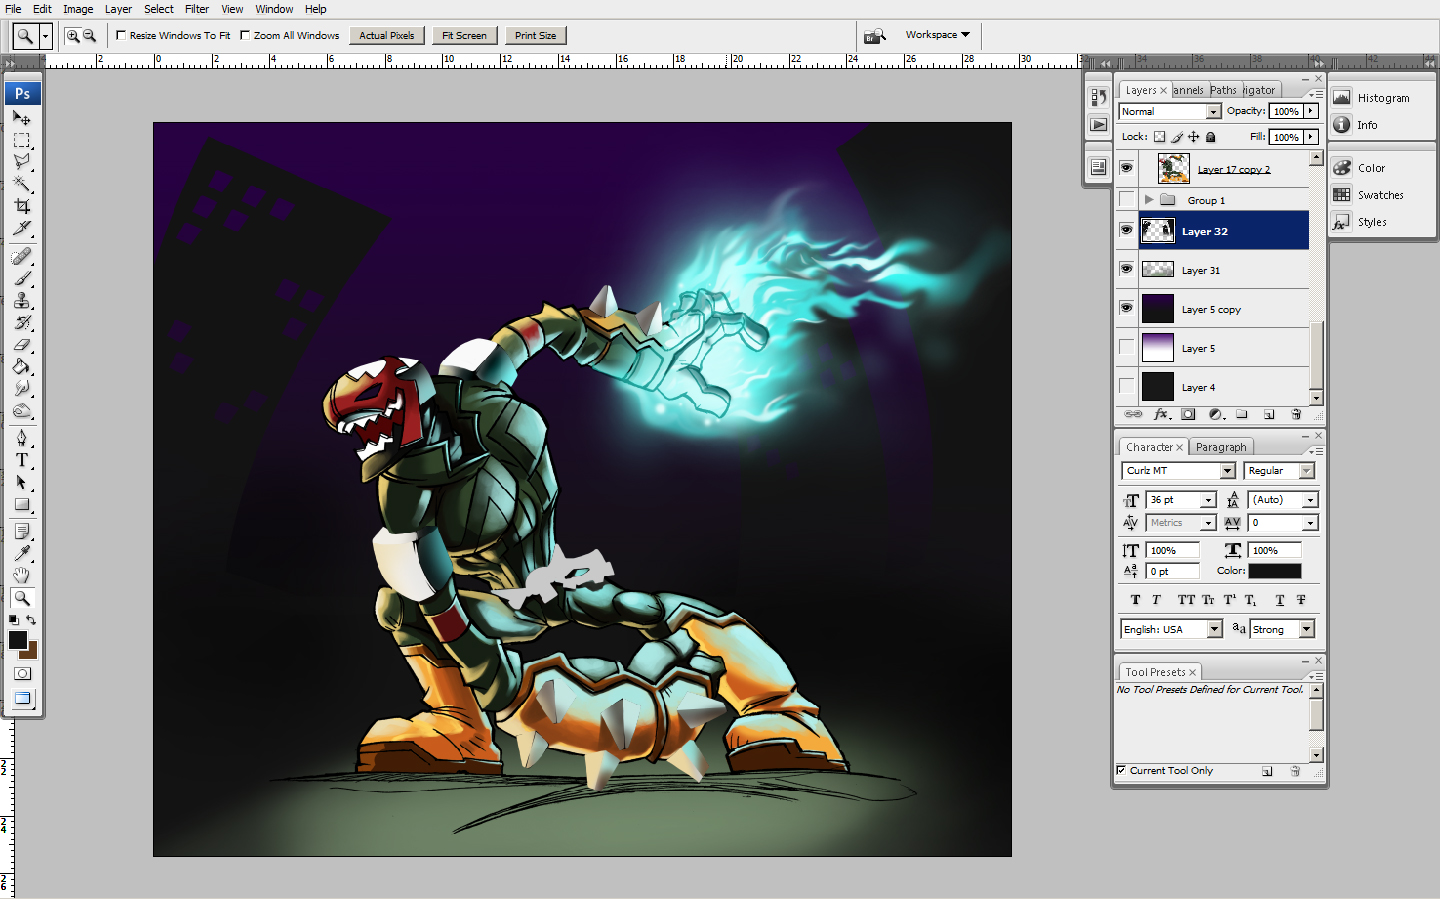The image size is (1440, 900).
Task: Pick the Paint Bucket tool
Action: (x=22, y=367)
